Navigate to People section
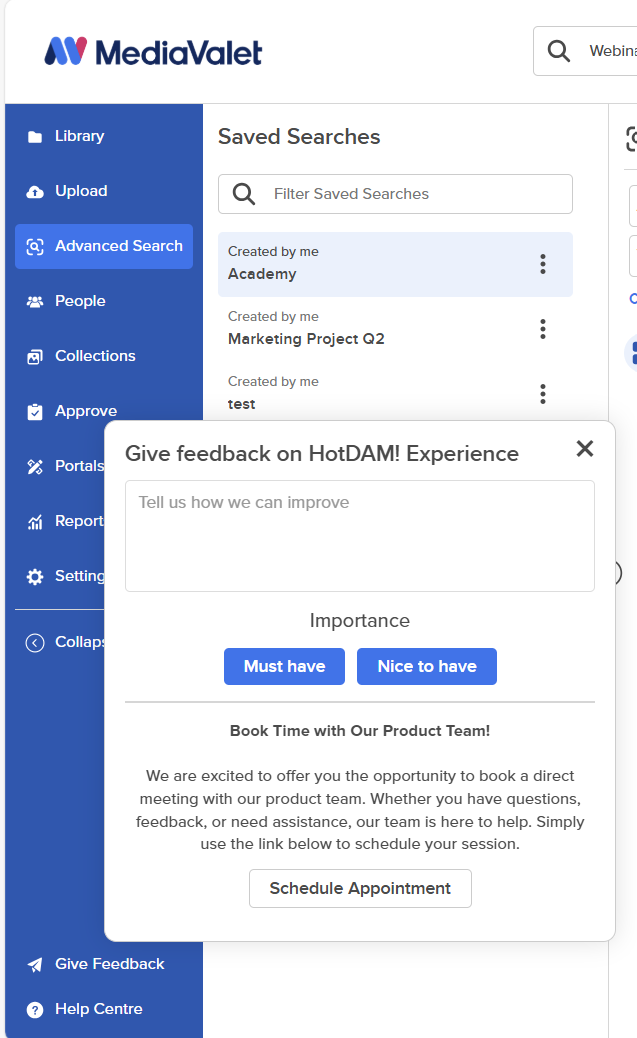637x1038 pixels. click(x=104, y=301)
